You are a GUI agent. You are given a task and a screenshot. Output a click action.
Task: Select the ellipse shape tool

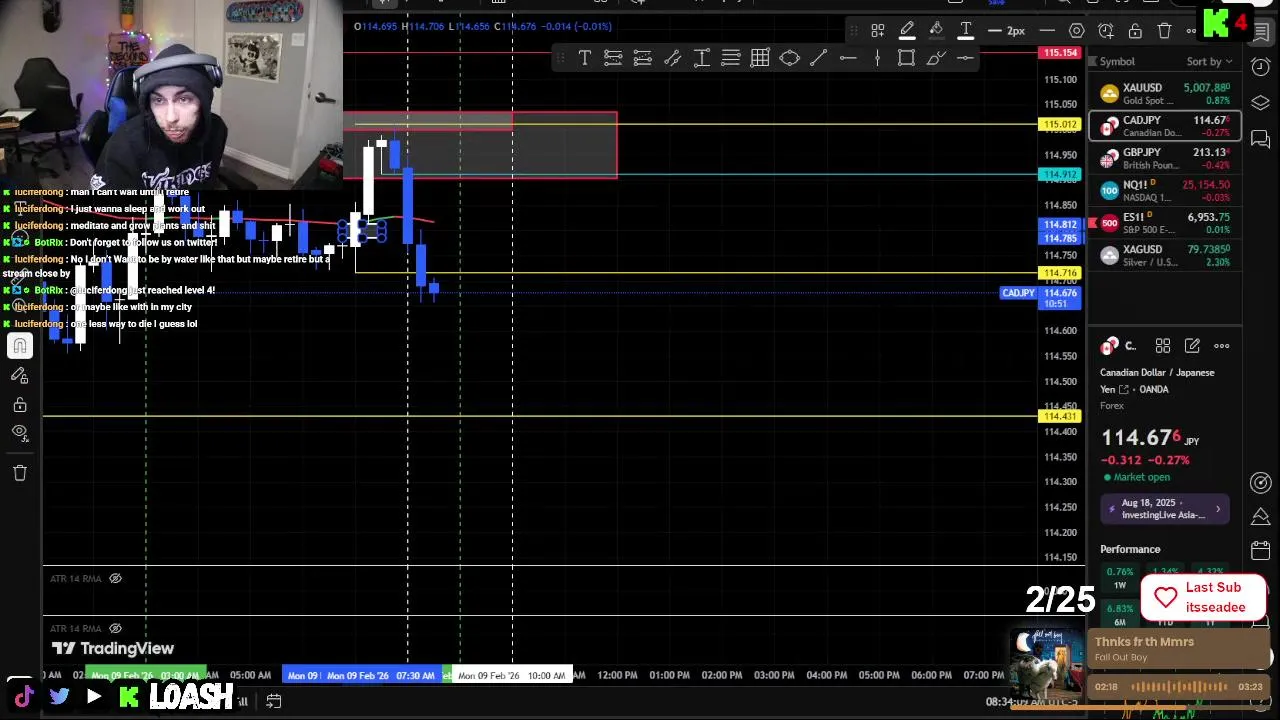click(789, 58)
